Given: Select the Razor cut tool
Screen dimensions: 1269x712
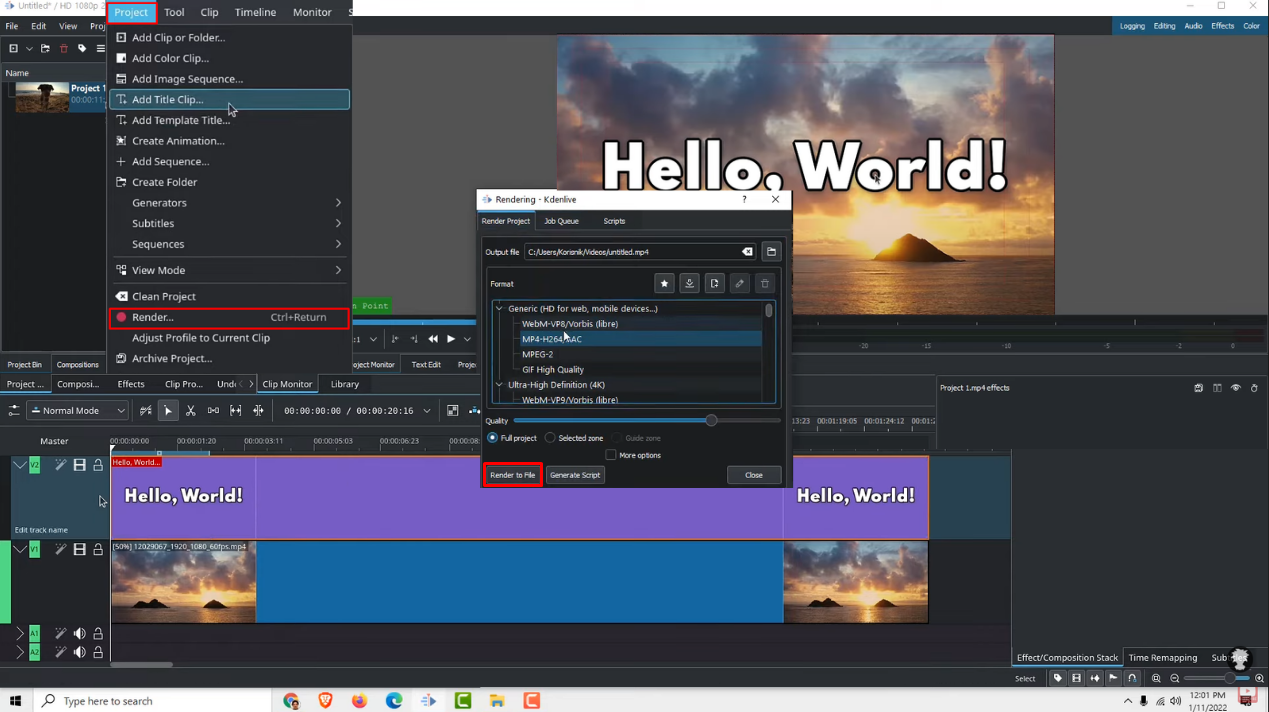Looking at the screenshot, I should click(190, 409).
